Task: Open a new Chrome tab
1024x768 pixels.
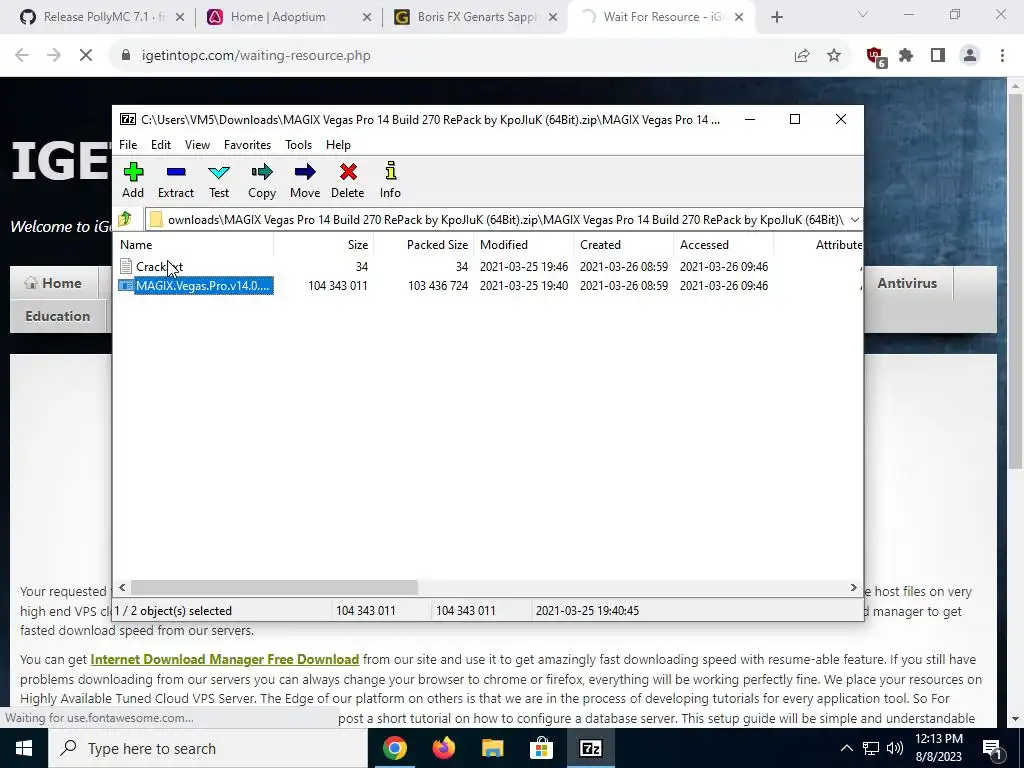Action: pyautogui.click(x=776, y=18)
